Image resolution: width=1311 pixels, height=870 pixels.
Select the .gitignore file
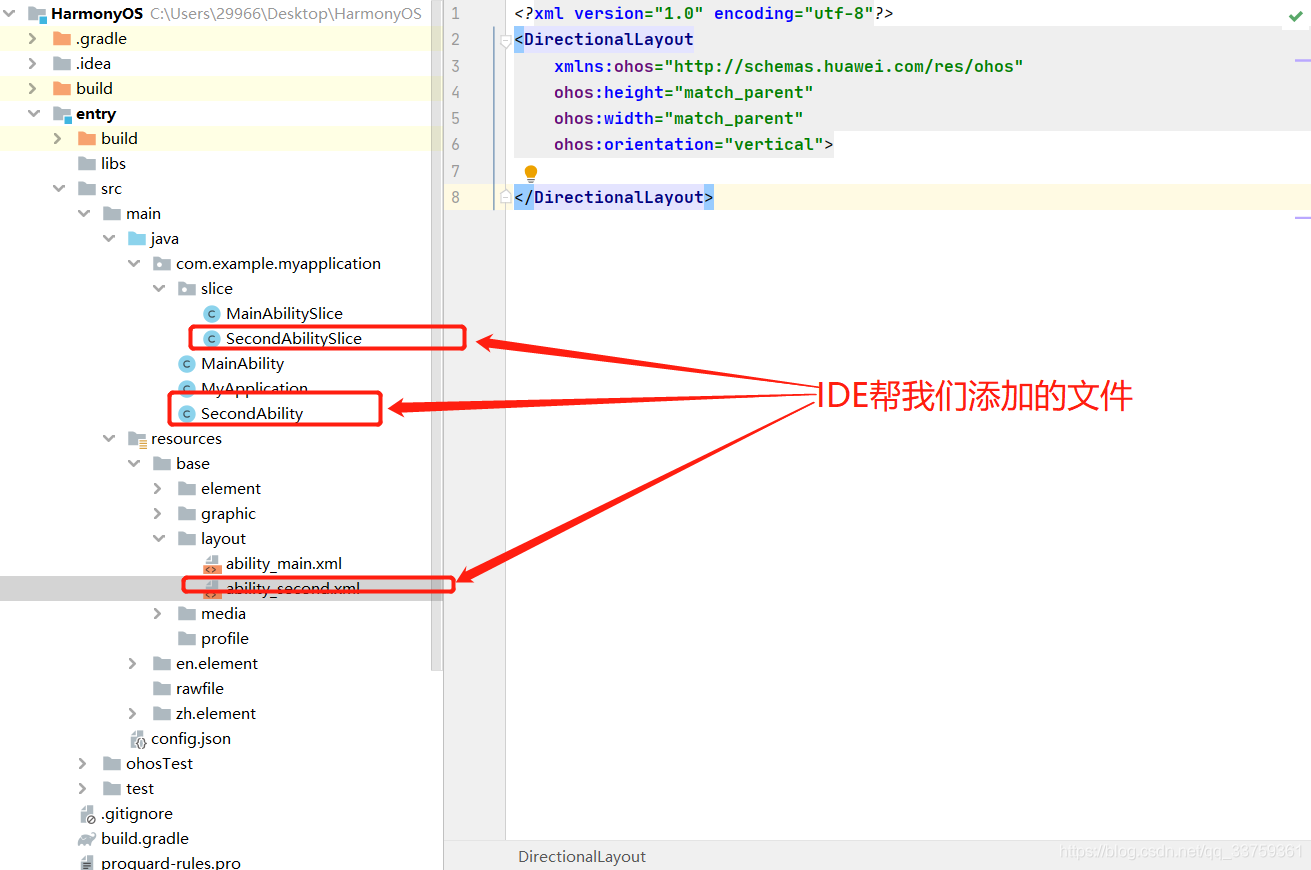[137, 814]
